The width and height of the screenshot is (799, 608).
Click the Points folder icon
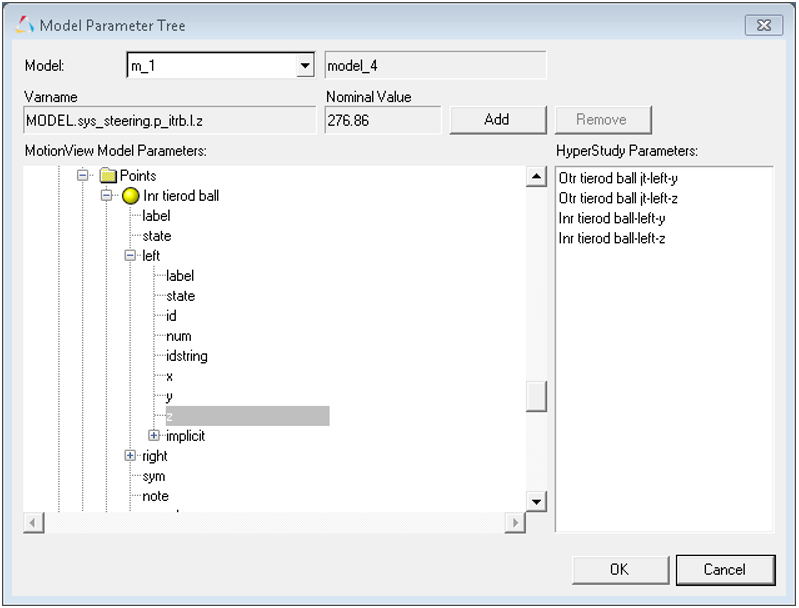tap(108, 176)
